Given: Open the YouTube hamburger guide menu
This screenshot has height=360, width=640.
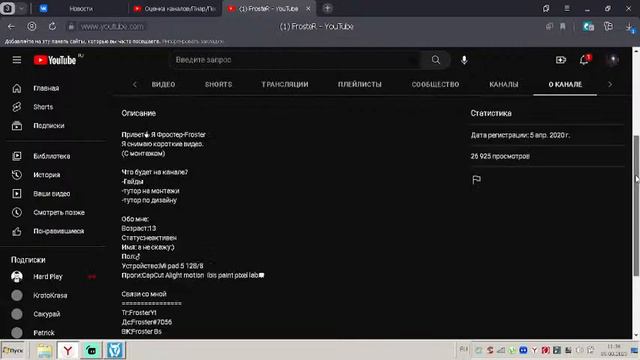Looking at the screenshot, I should pos(17,60).
